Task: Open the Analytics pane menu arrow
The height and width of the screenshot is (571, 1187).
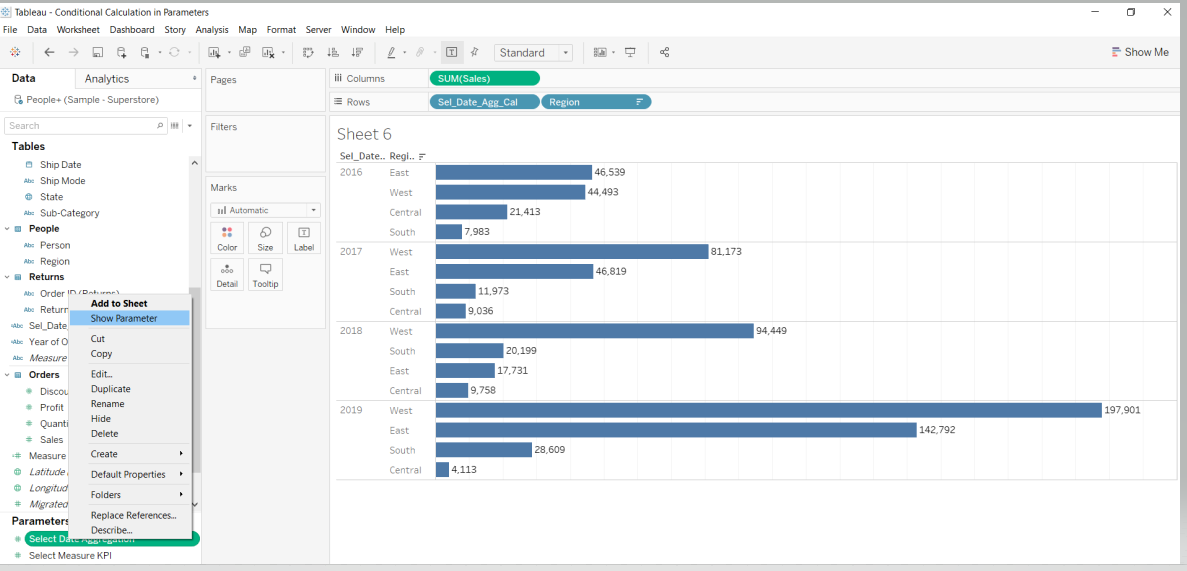Action: tap(195, 79)
